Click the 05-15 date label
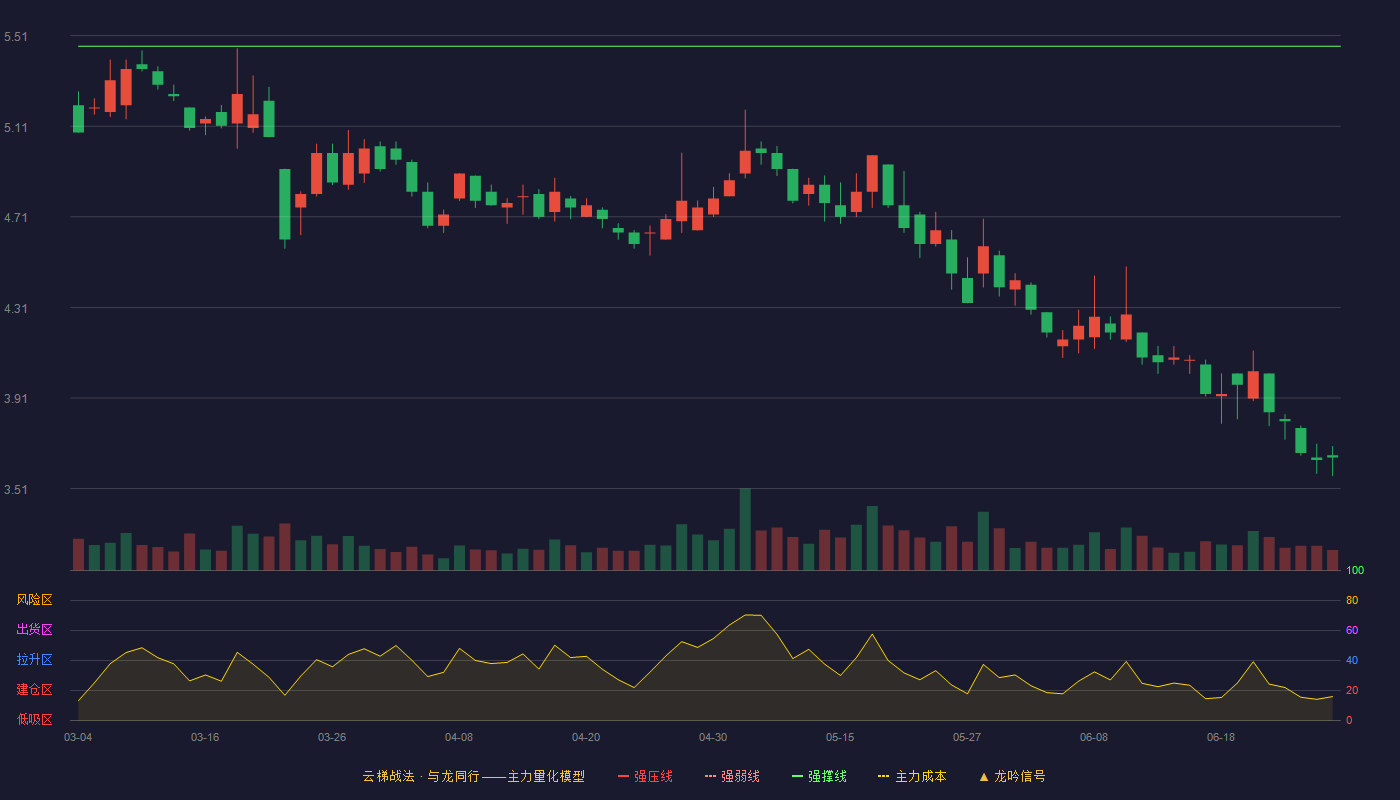 point(840,737)
